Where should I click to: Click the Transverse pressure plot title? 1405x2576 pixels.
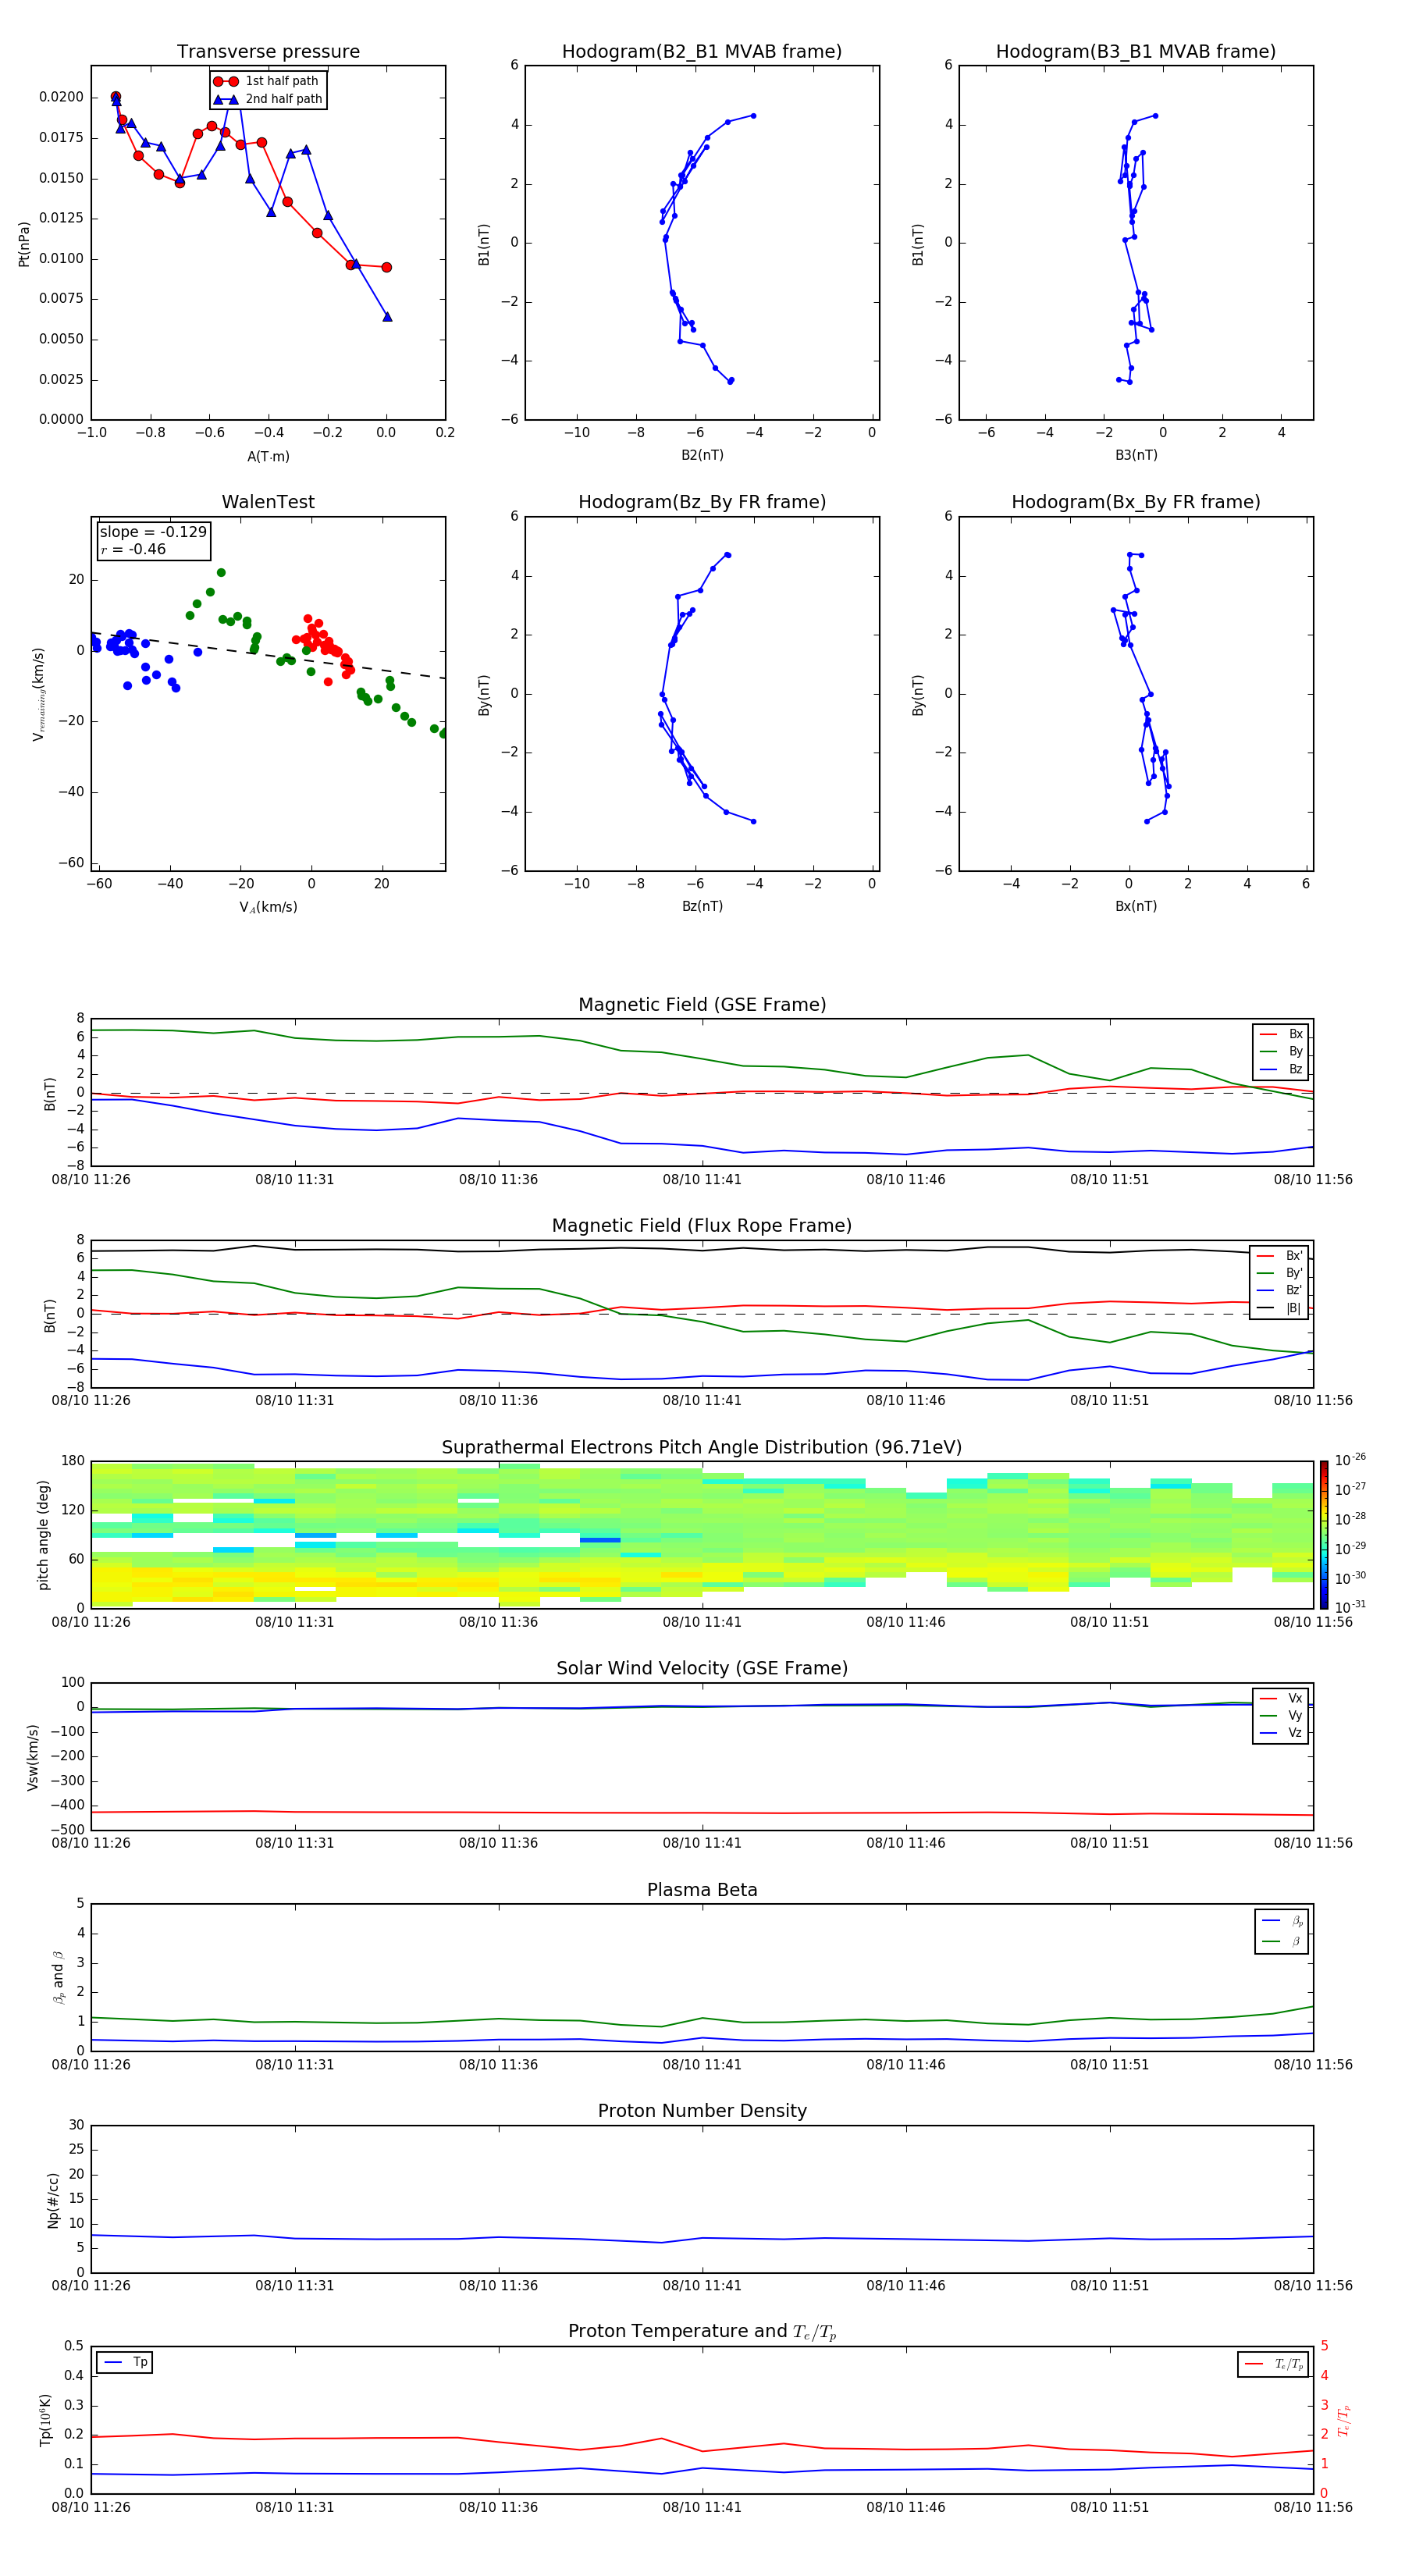tap(268, 52)
